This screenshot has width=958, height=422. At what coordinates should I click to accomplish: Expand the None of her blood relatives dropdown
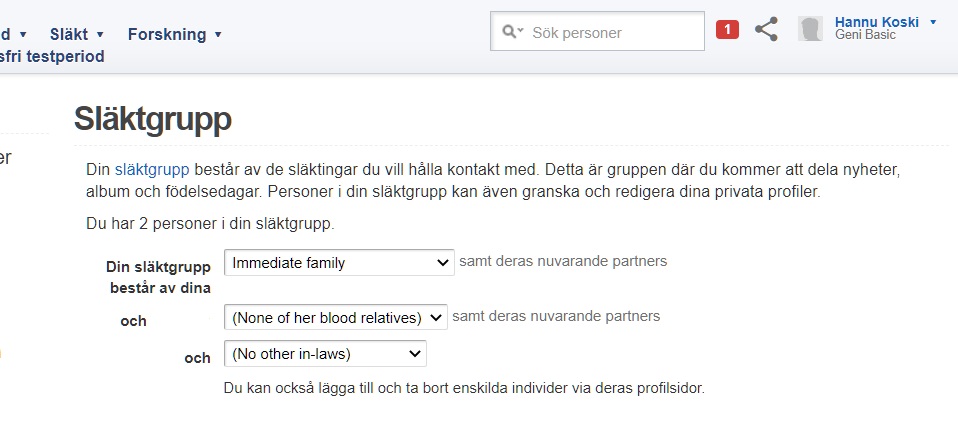[x=335, y=318]
